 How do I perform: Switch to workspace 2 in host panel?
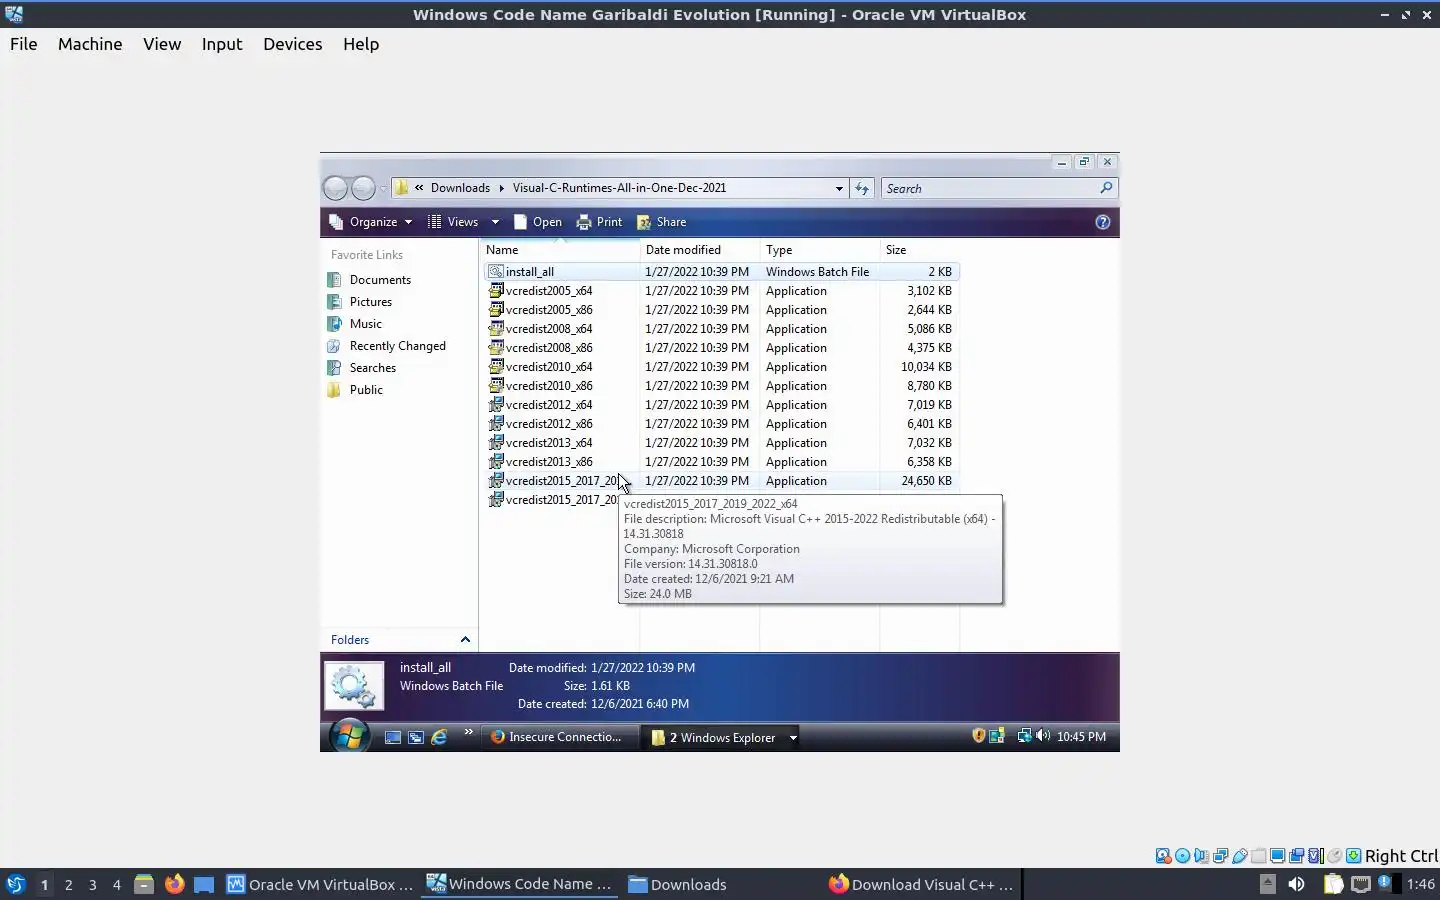click(x=68, y=885)
